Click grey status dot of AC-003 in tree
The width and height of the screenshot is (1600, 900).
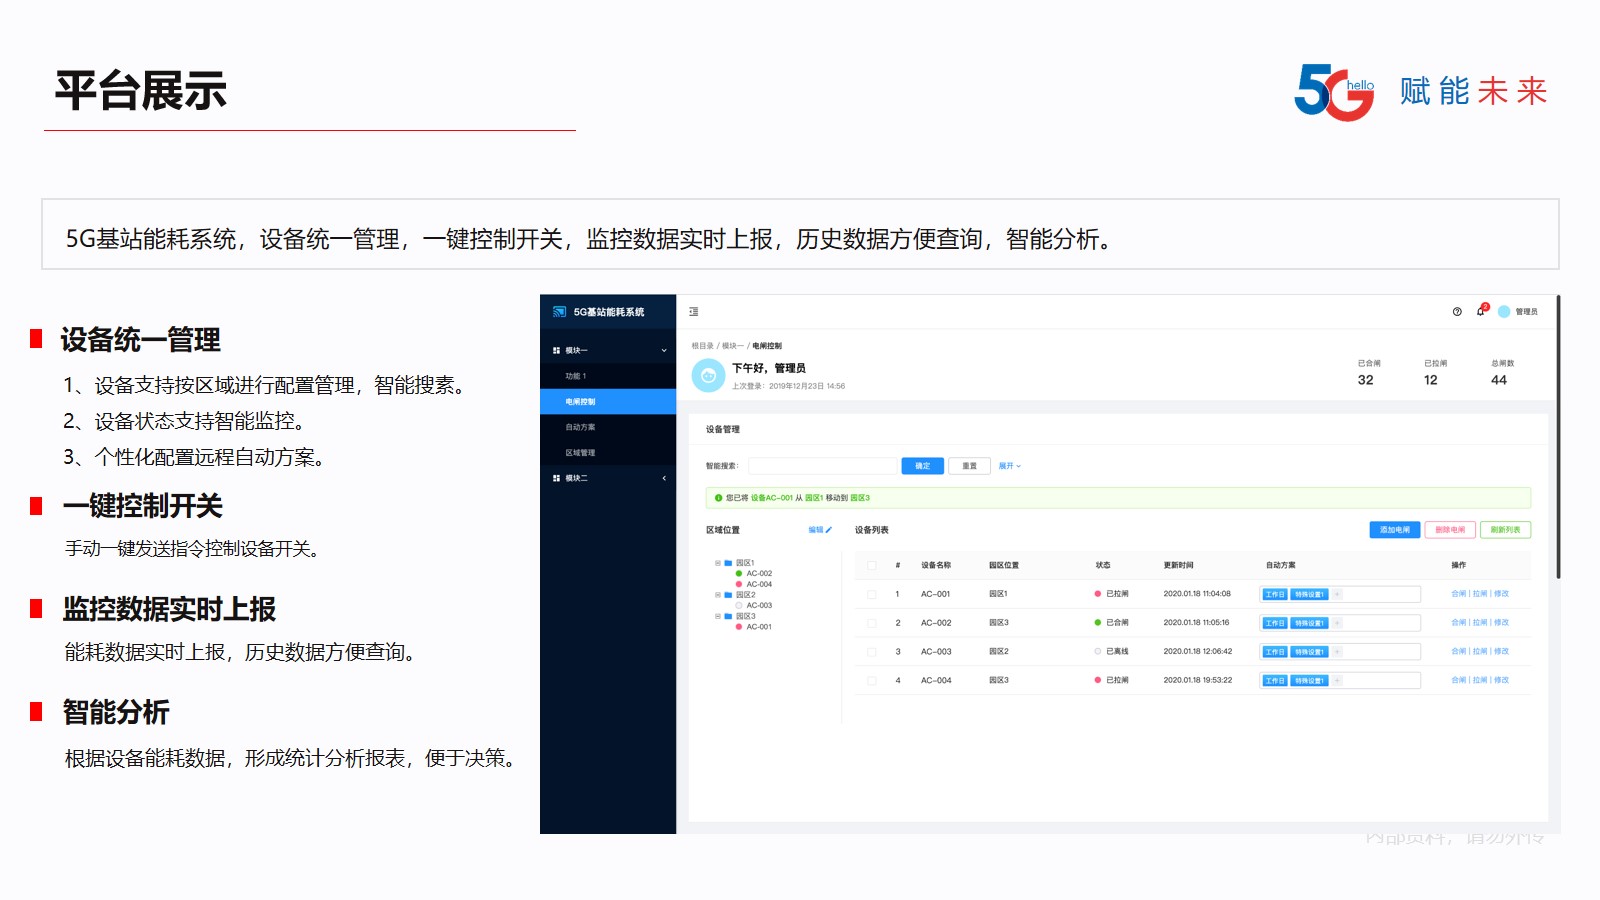click(739, 605)
